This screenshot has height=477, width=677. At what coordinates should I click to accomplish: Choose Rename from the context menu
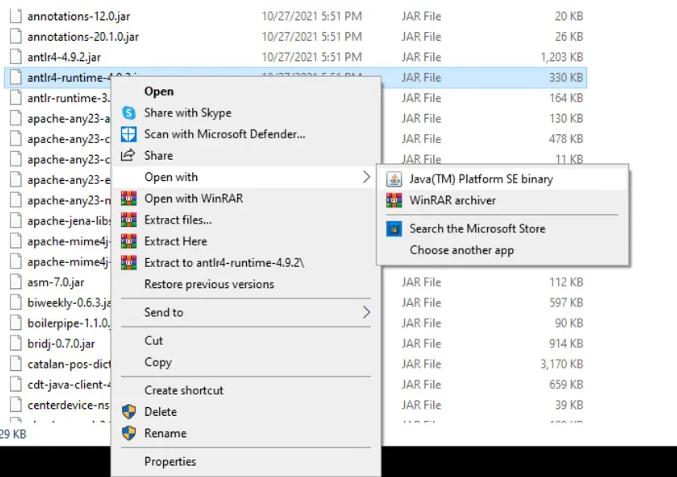246,433
